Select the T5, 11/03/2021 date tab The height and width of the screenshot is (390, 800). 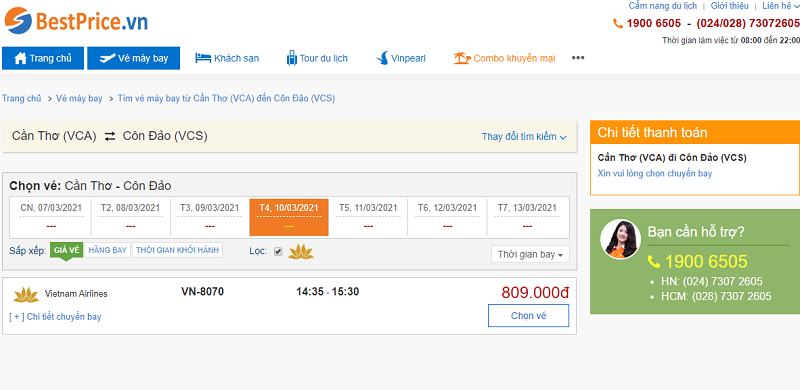pos(368,217)
